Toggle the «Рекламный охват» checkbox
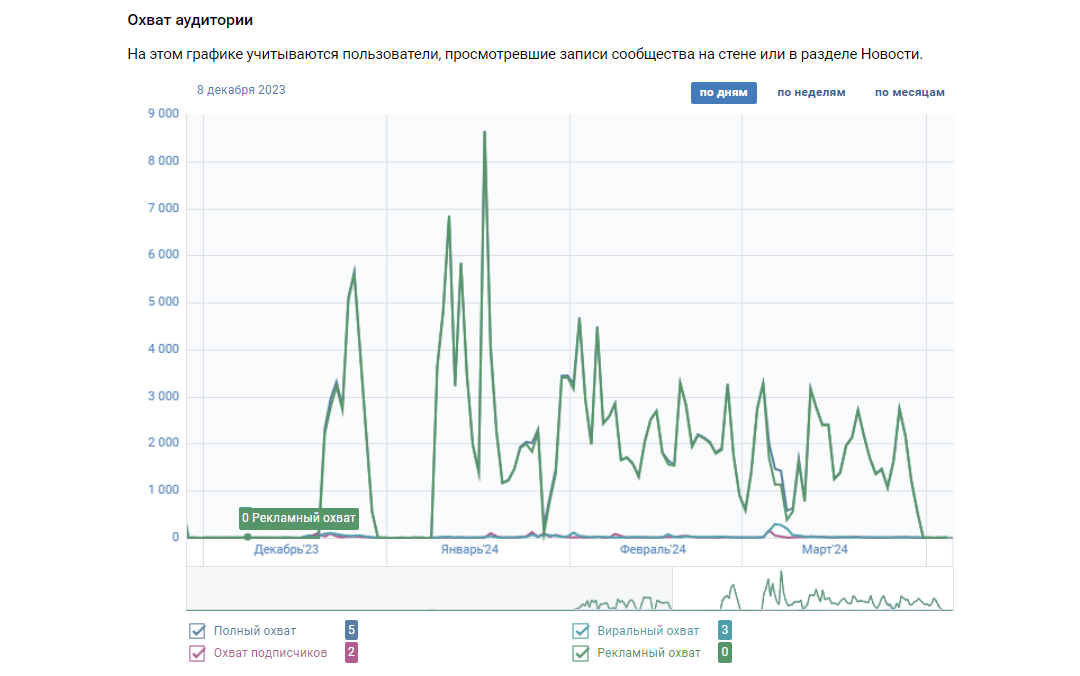Image resolution: width=1080 pixels, height=676 pixels. pos(581,653)
